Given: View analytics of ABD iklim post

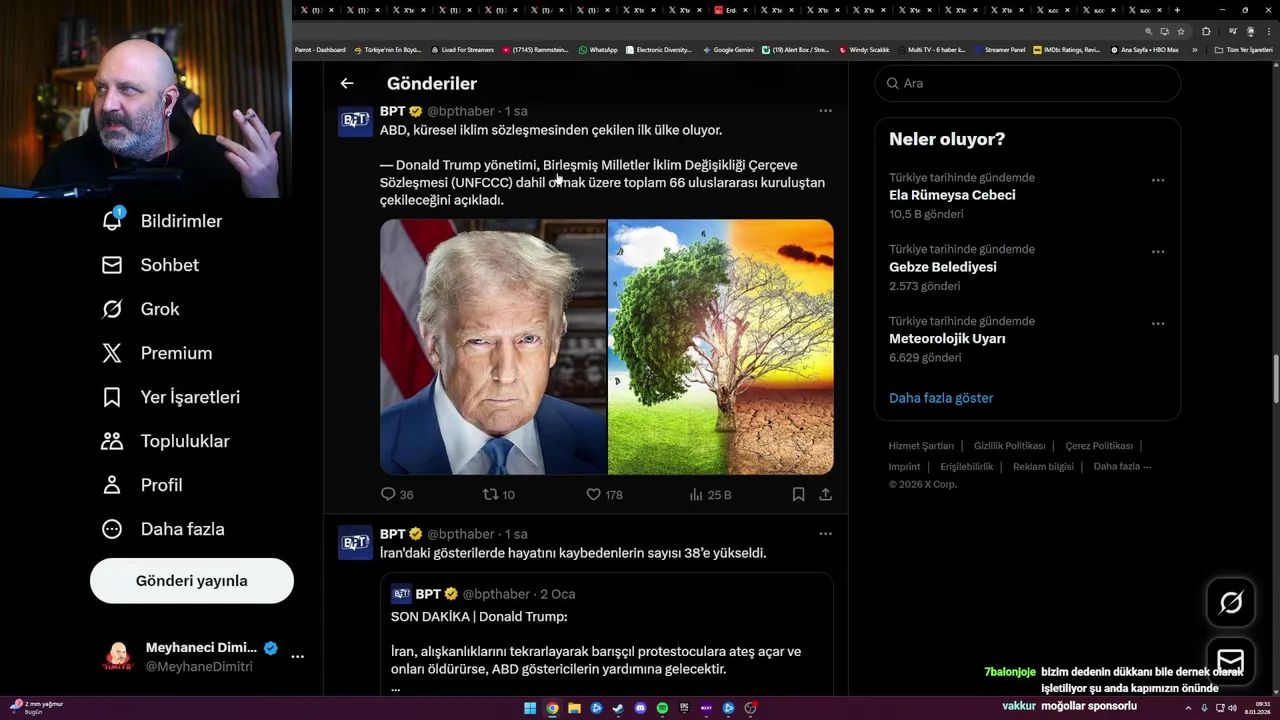Looking at the screenshot, I should (x=710, y=494).
